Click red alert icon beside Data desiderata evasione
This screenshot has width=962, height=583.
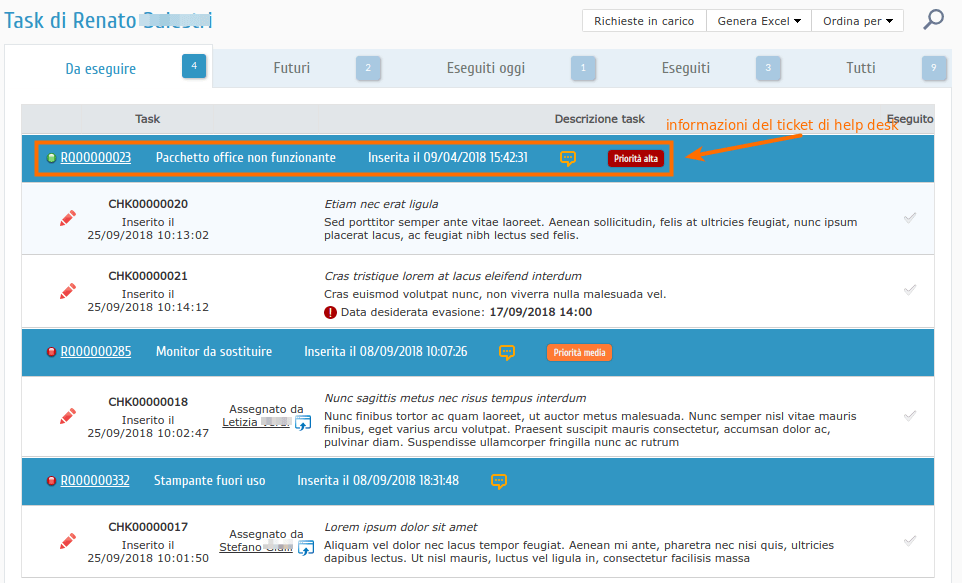(330, 312)
